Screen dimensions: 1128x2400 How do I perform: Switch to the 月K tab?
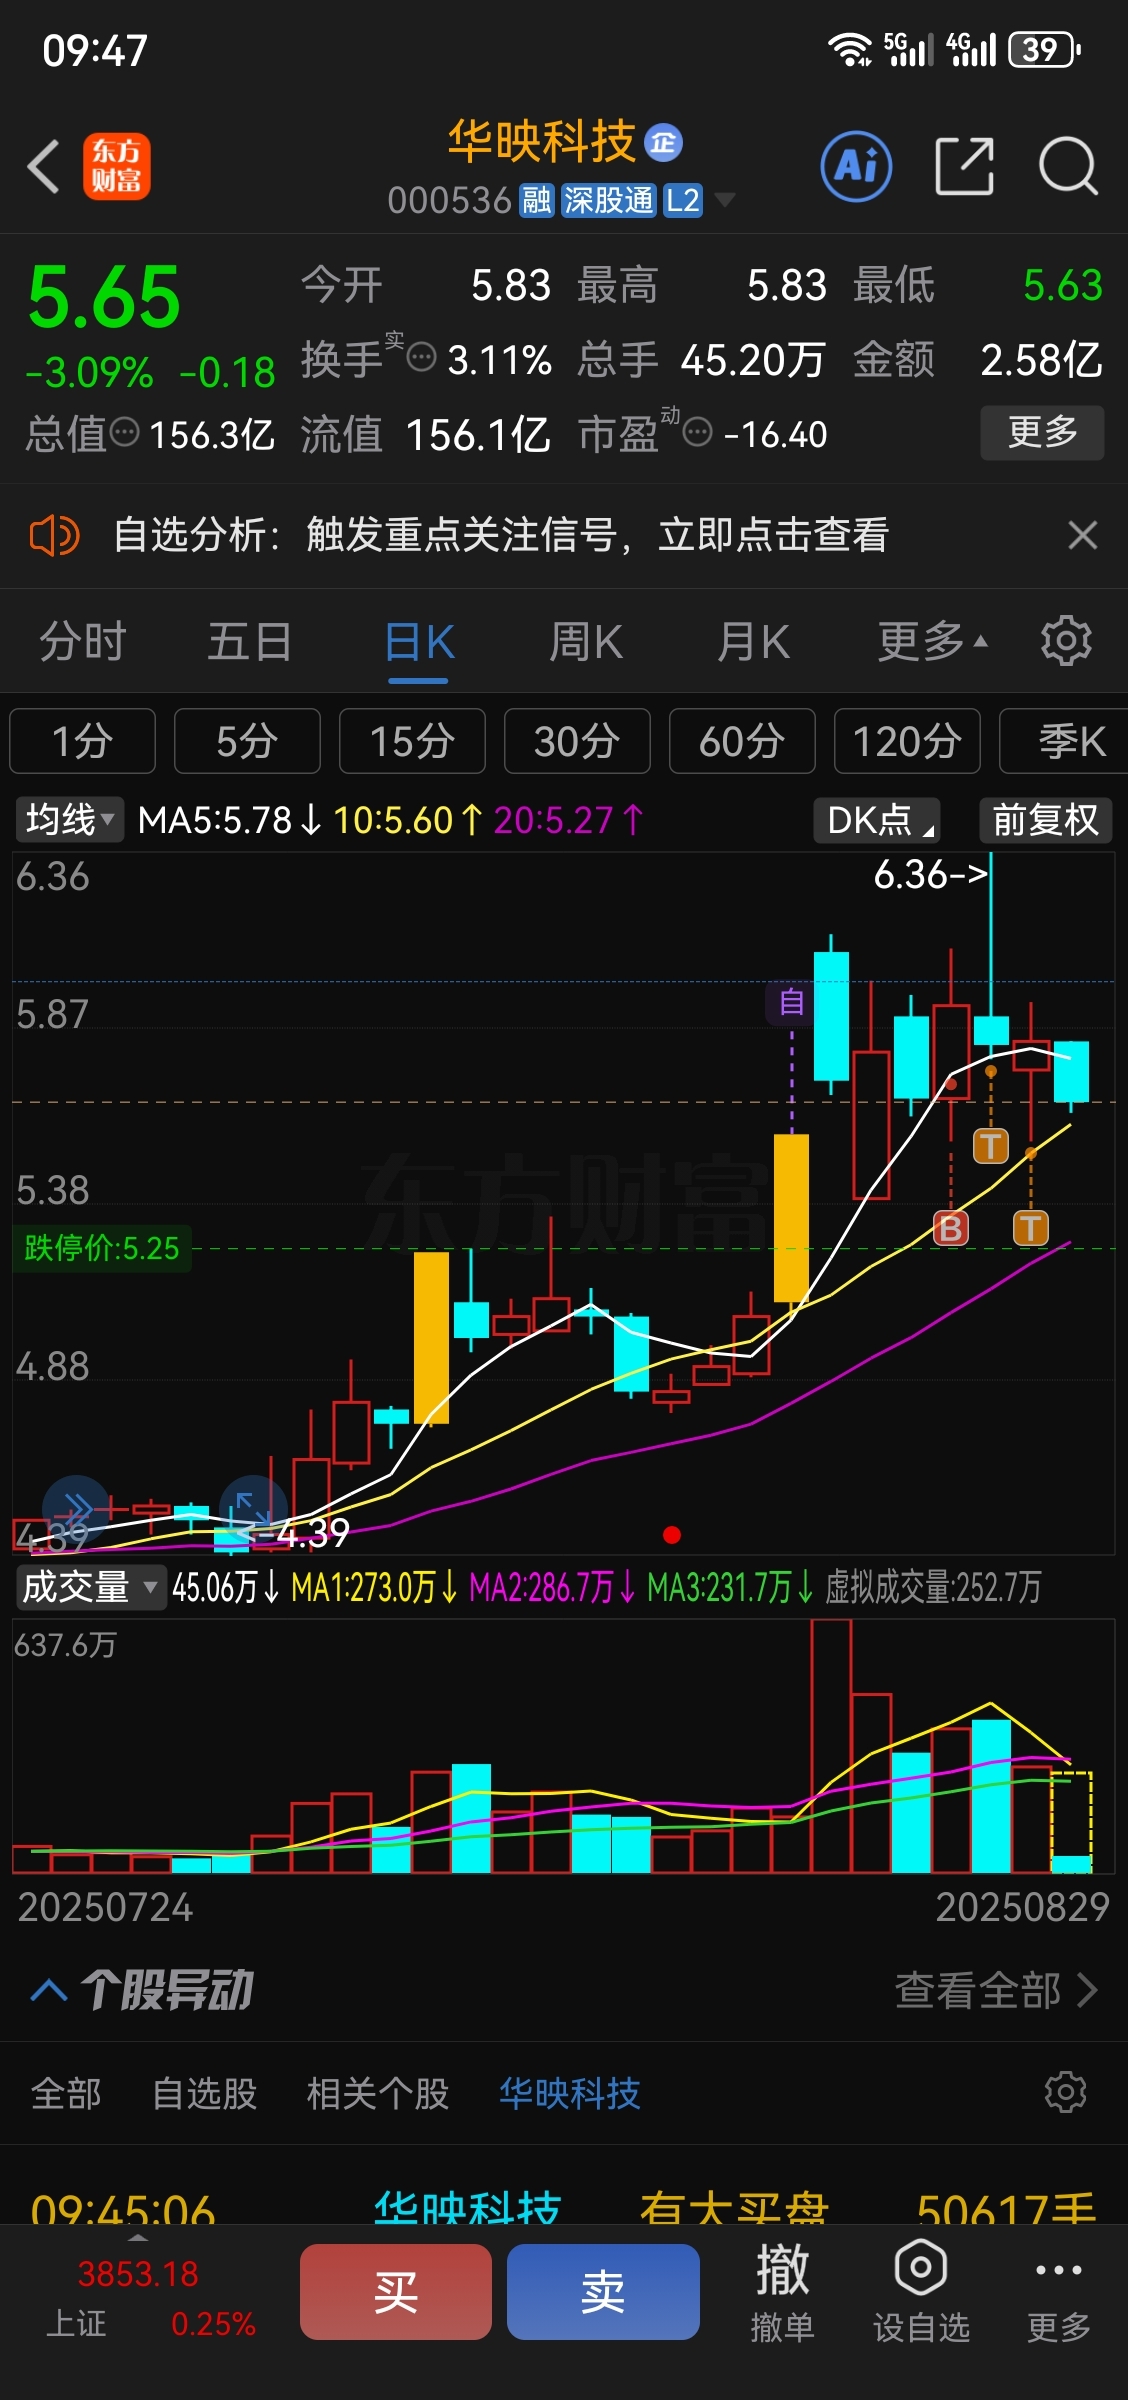click(x=754, y=641)
